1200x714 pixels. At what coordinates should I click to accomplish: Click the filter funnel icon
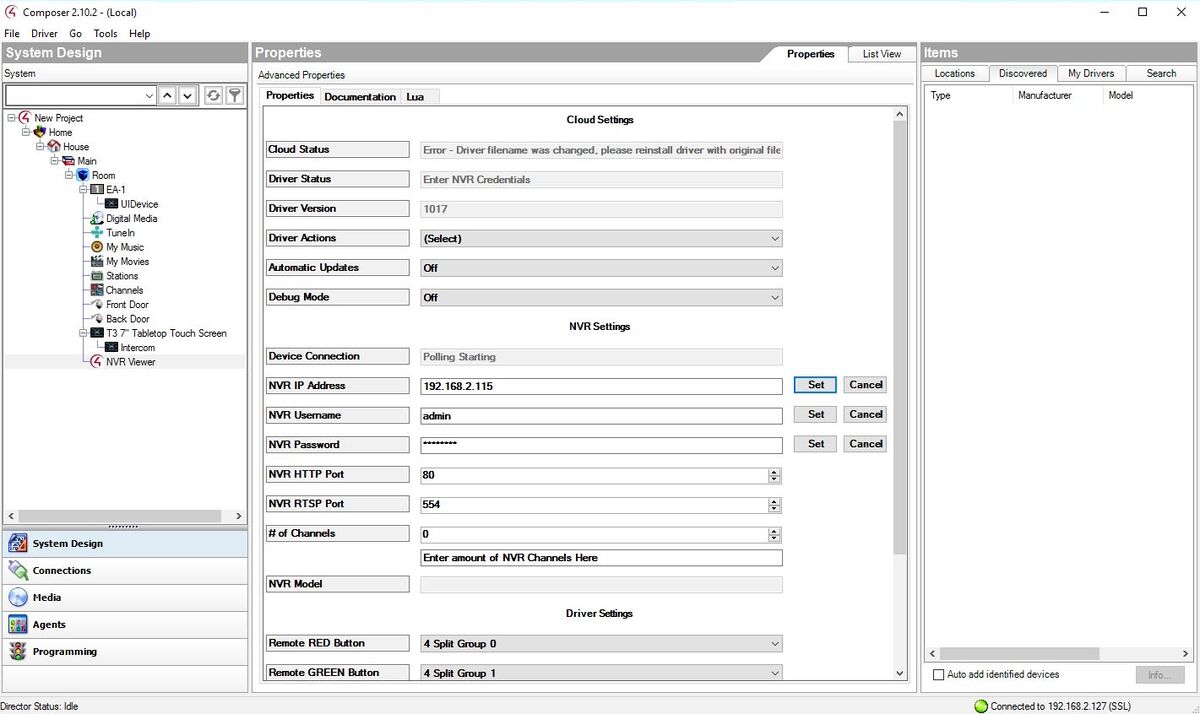[x=234, y=96]
